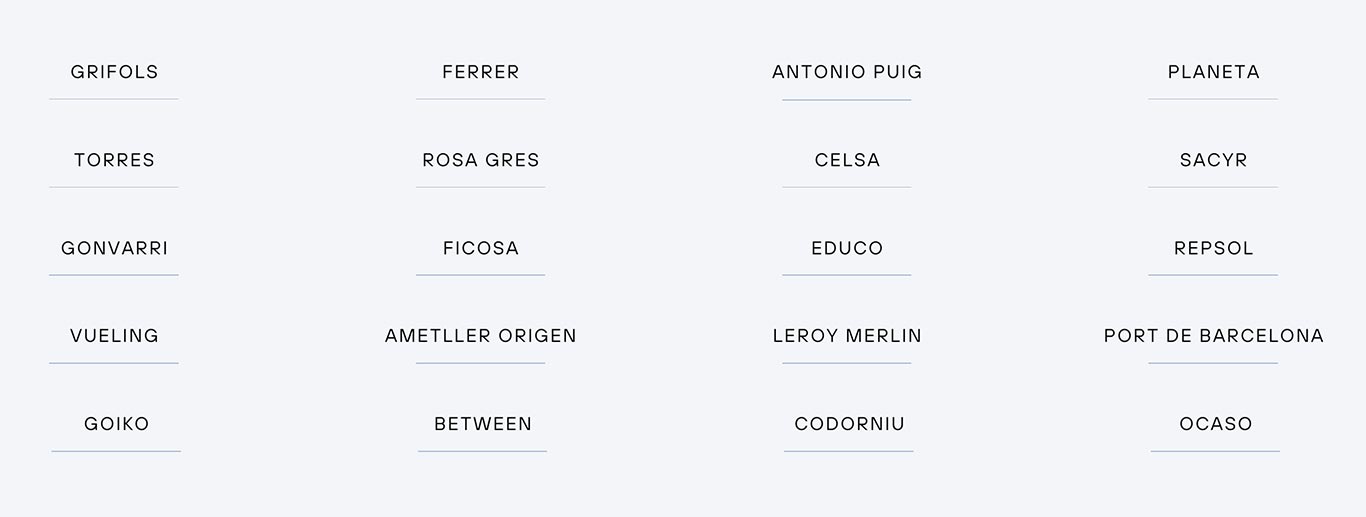Screen dimensions: 1366x517
Task: Open the EDUCO client name
Action: (x=847, y=248)
